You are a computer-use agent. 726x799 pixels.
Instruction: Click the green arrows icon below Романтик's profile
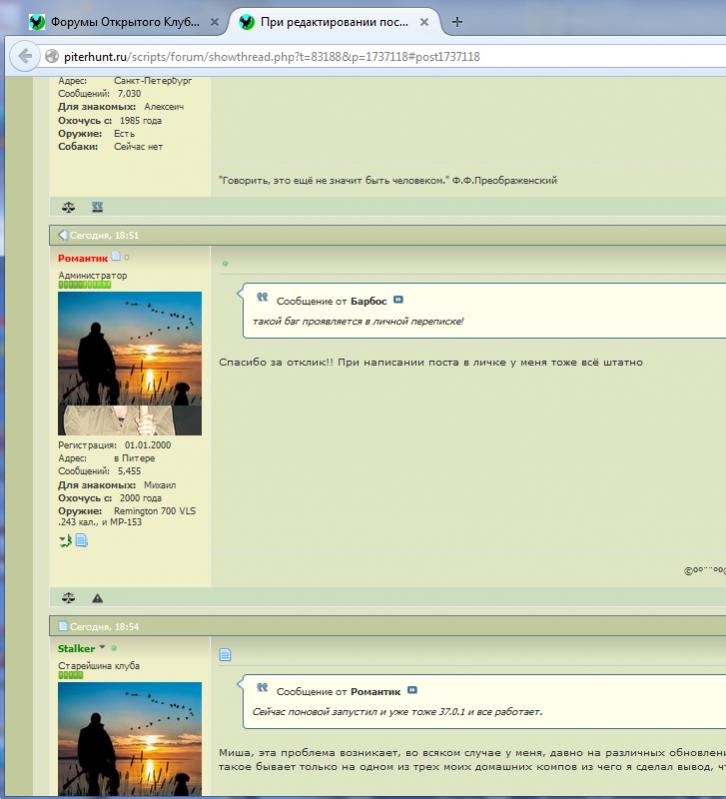65,541
